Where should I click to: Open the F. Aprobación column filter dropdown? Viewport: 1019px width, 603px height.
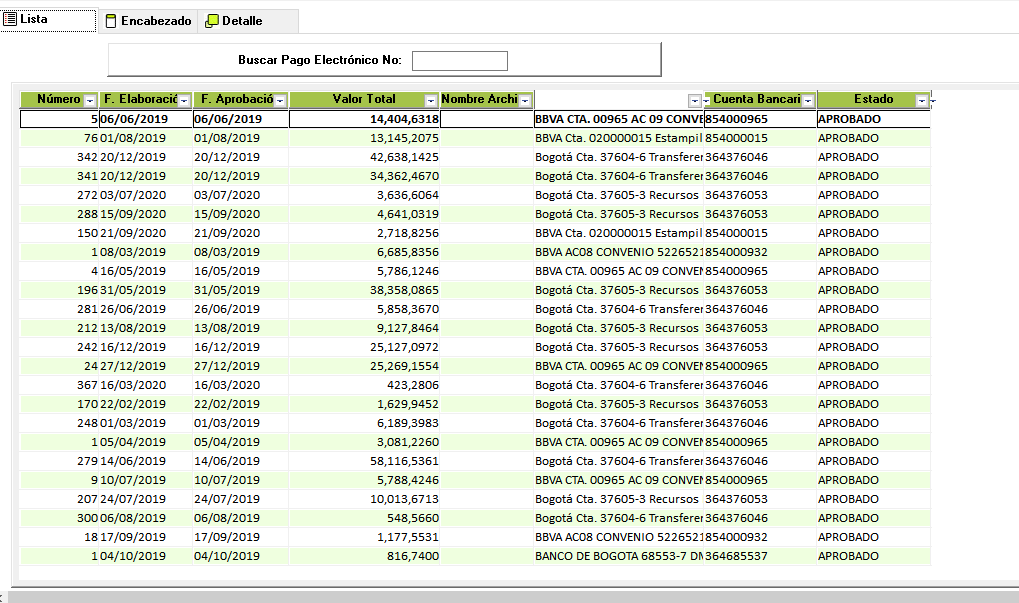pyautogui.click(x=281, y=101)
